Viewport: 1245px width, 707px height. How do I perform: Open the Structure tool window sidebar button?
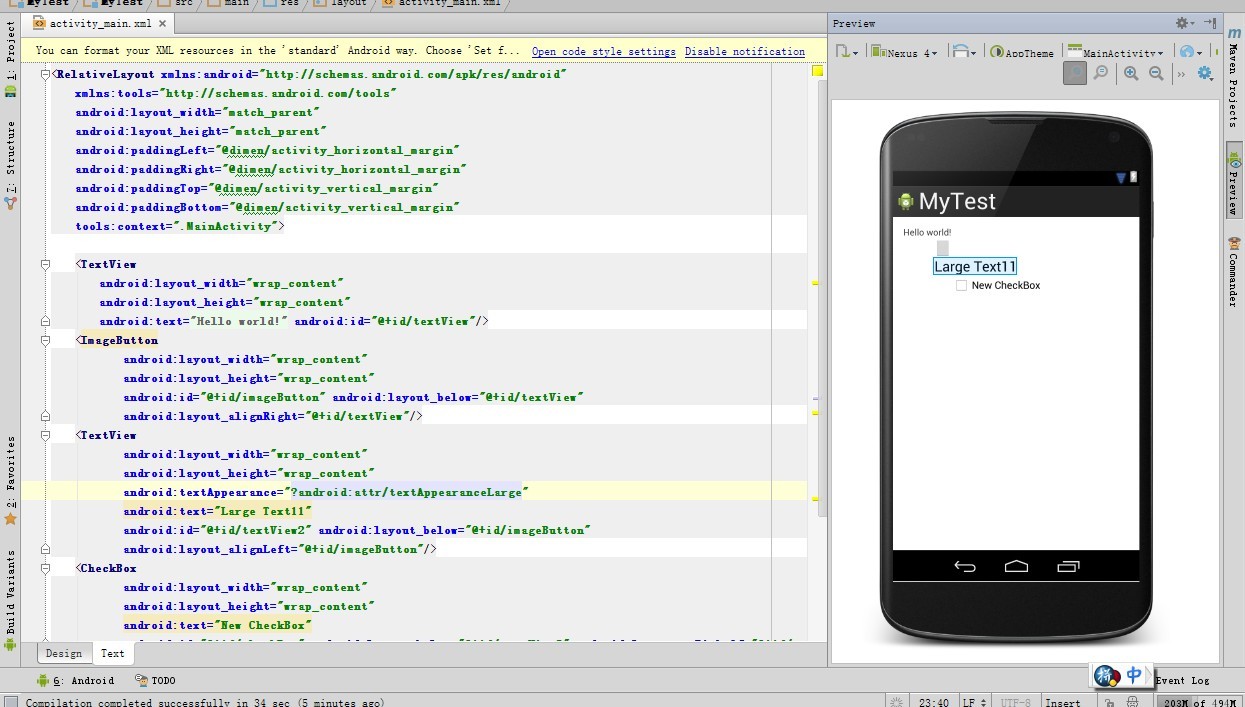[10, 165]
